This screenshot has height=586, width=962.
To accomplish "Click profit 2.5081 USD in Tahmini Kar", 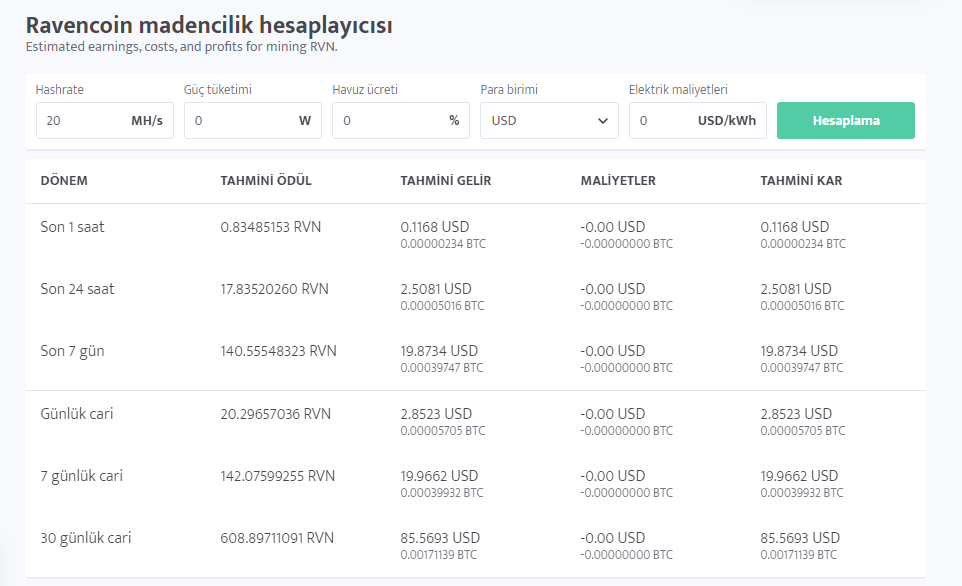I will click(x=796, y=289).
